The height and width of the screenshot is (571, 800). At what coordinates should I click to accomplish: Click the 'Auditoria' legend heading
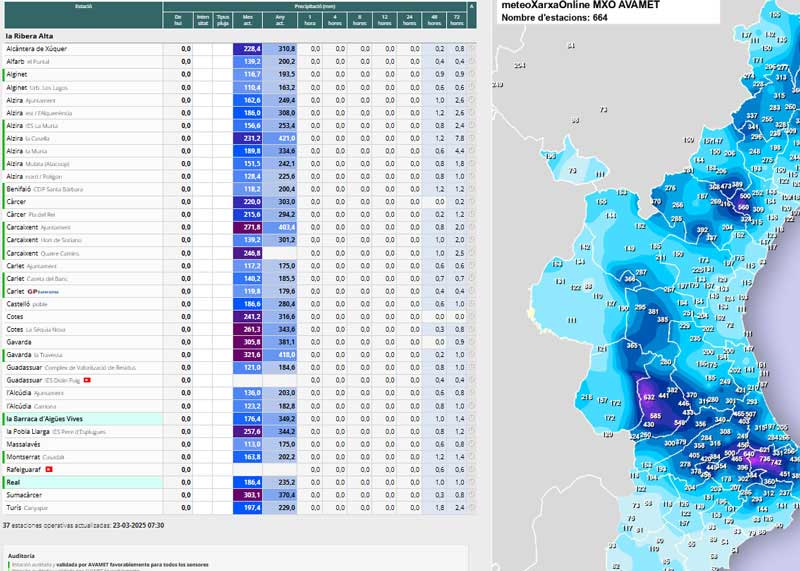21,556
